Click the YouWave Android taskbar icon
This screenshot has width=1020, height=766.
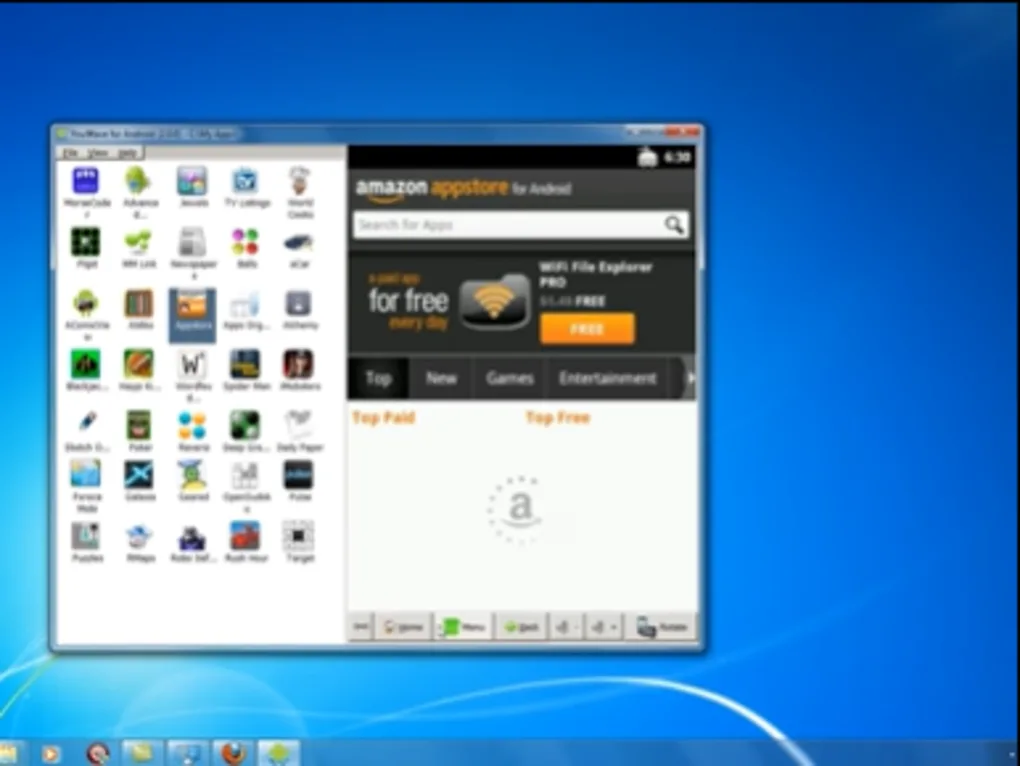278,754
